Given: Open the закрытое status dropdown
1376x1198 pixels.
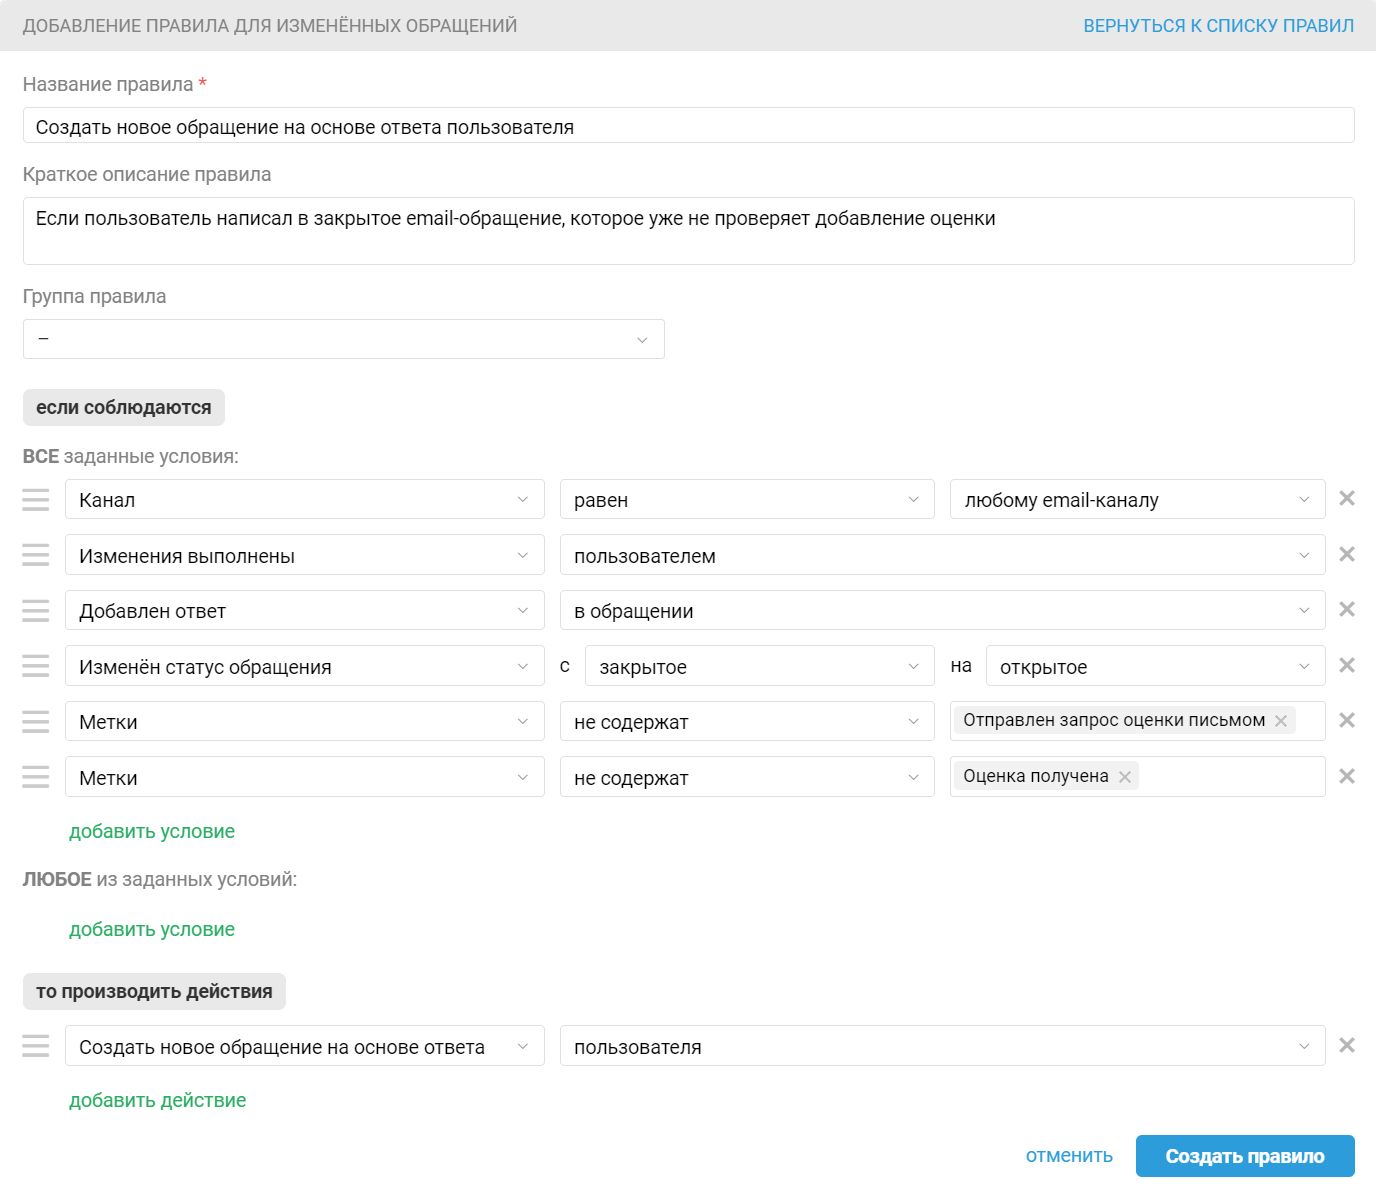Looking at the screenshot, I should (759, 667).
